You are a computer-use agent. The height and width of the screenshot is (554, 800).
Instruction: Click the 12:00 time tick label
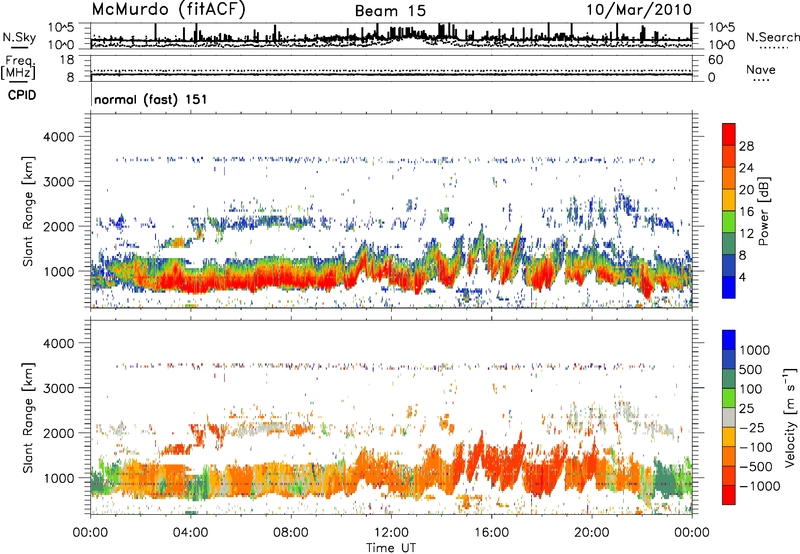[391, 533]
